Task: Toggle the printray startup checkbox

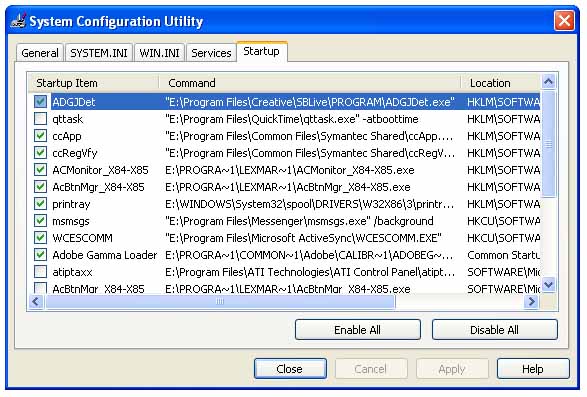Action: [40, 204]
